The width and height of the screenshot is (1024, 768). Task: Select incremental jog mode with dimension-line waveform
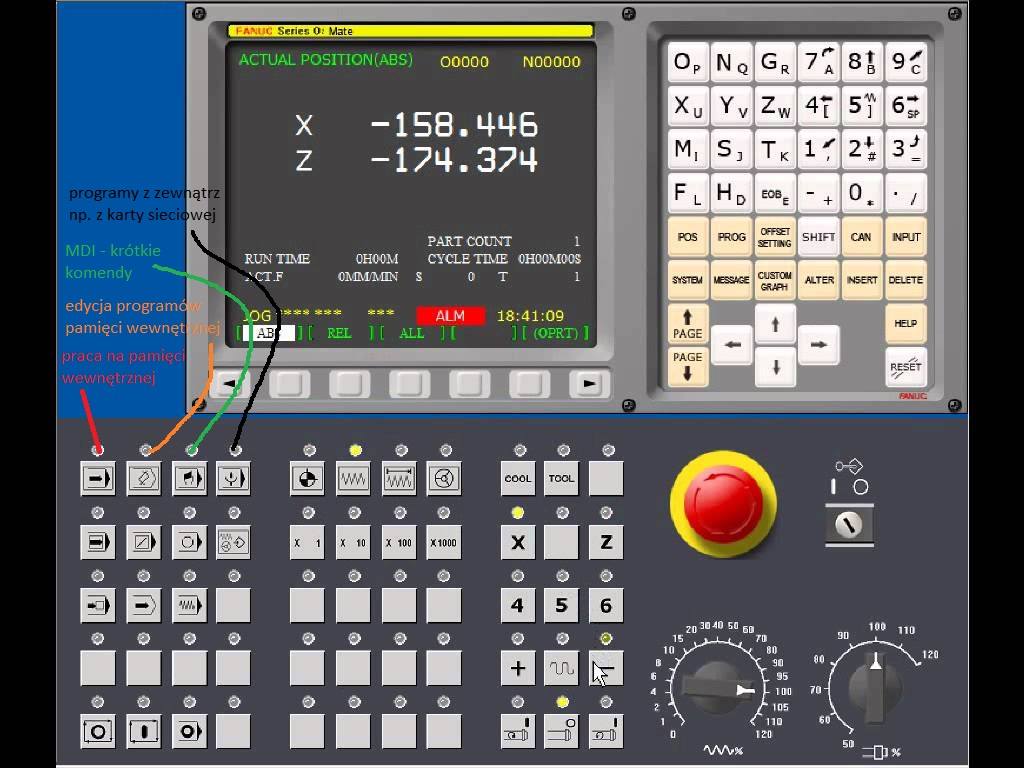(x=399, y=479)
